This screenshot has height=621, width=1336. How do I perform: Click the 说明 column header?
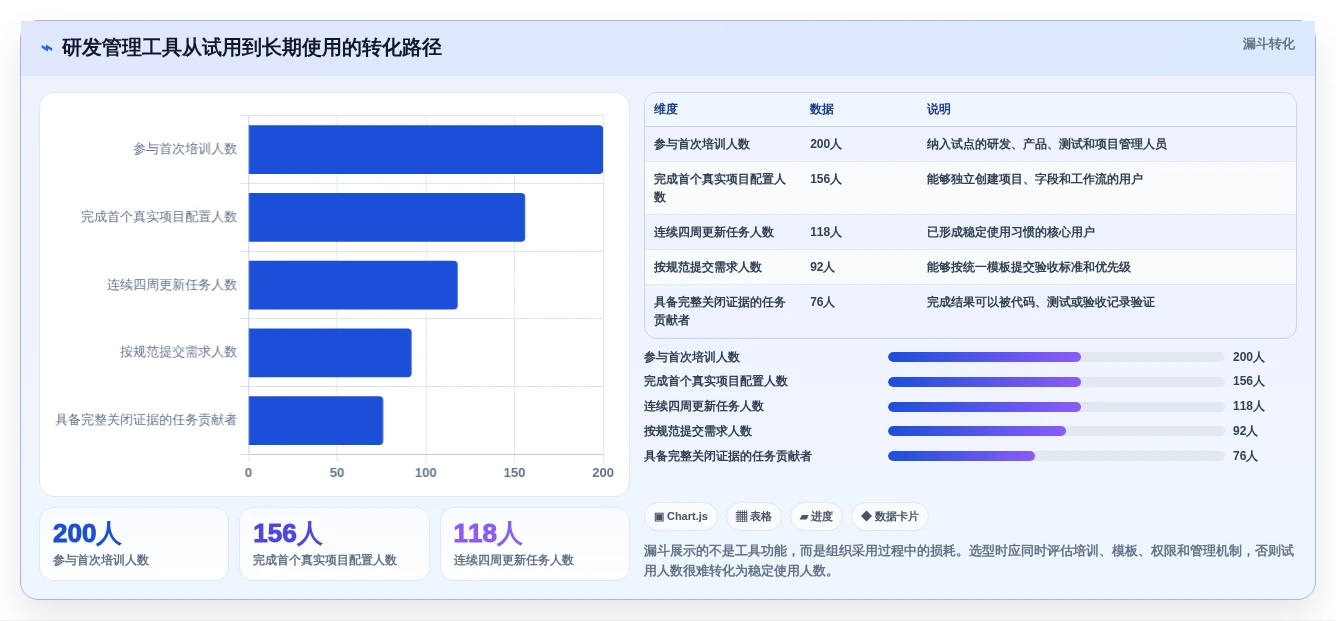[939, 109]
